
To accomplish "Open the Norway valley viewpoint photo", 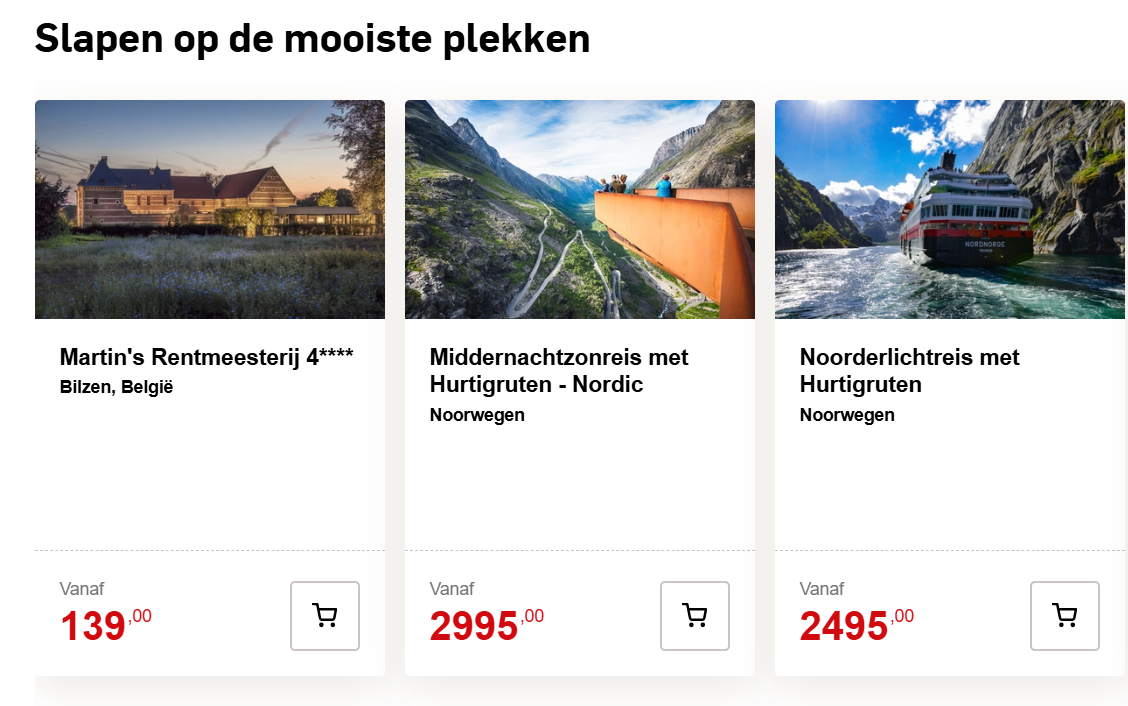I will click(x=580, y=209).
